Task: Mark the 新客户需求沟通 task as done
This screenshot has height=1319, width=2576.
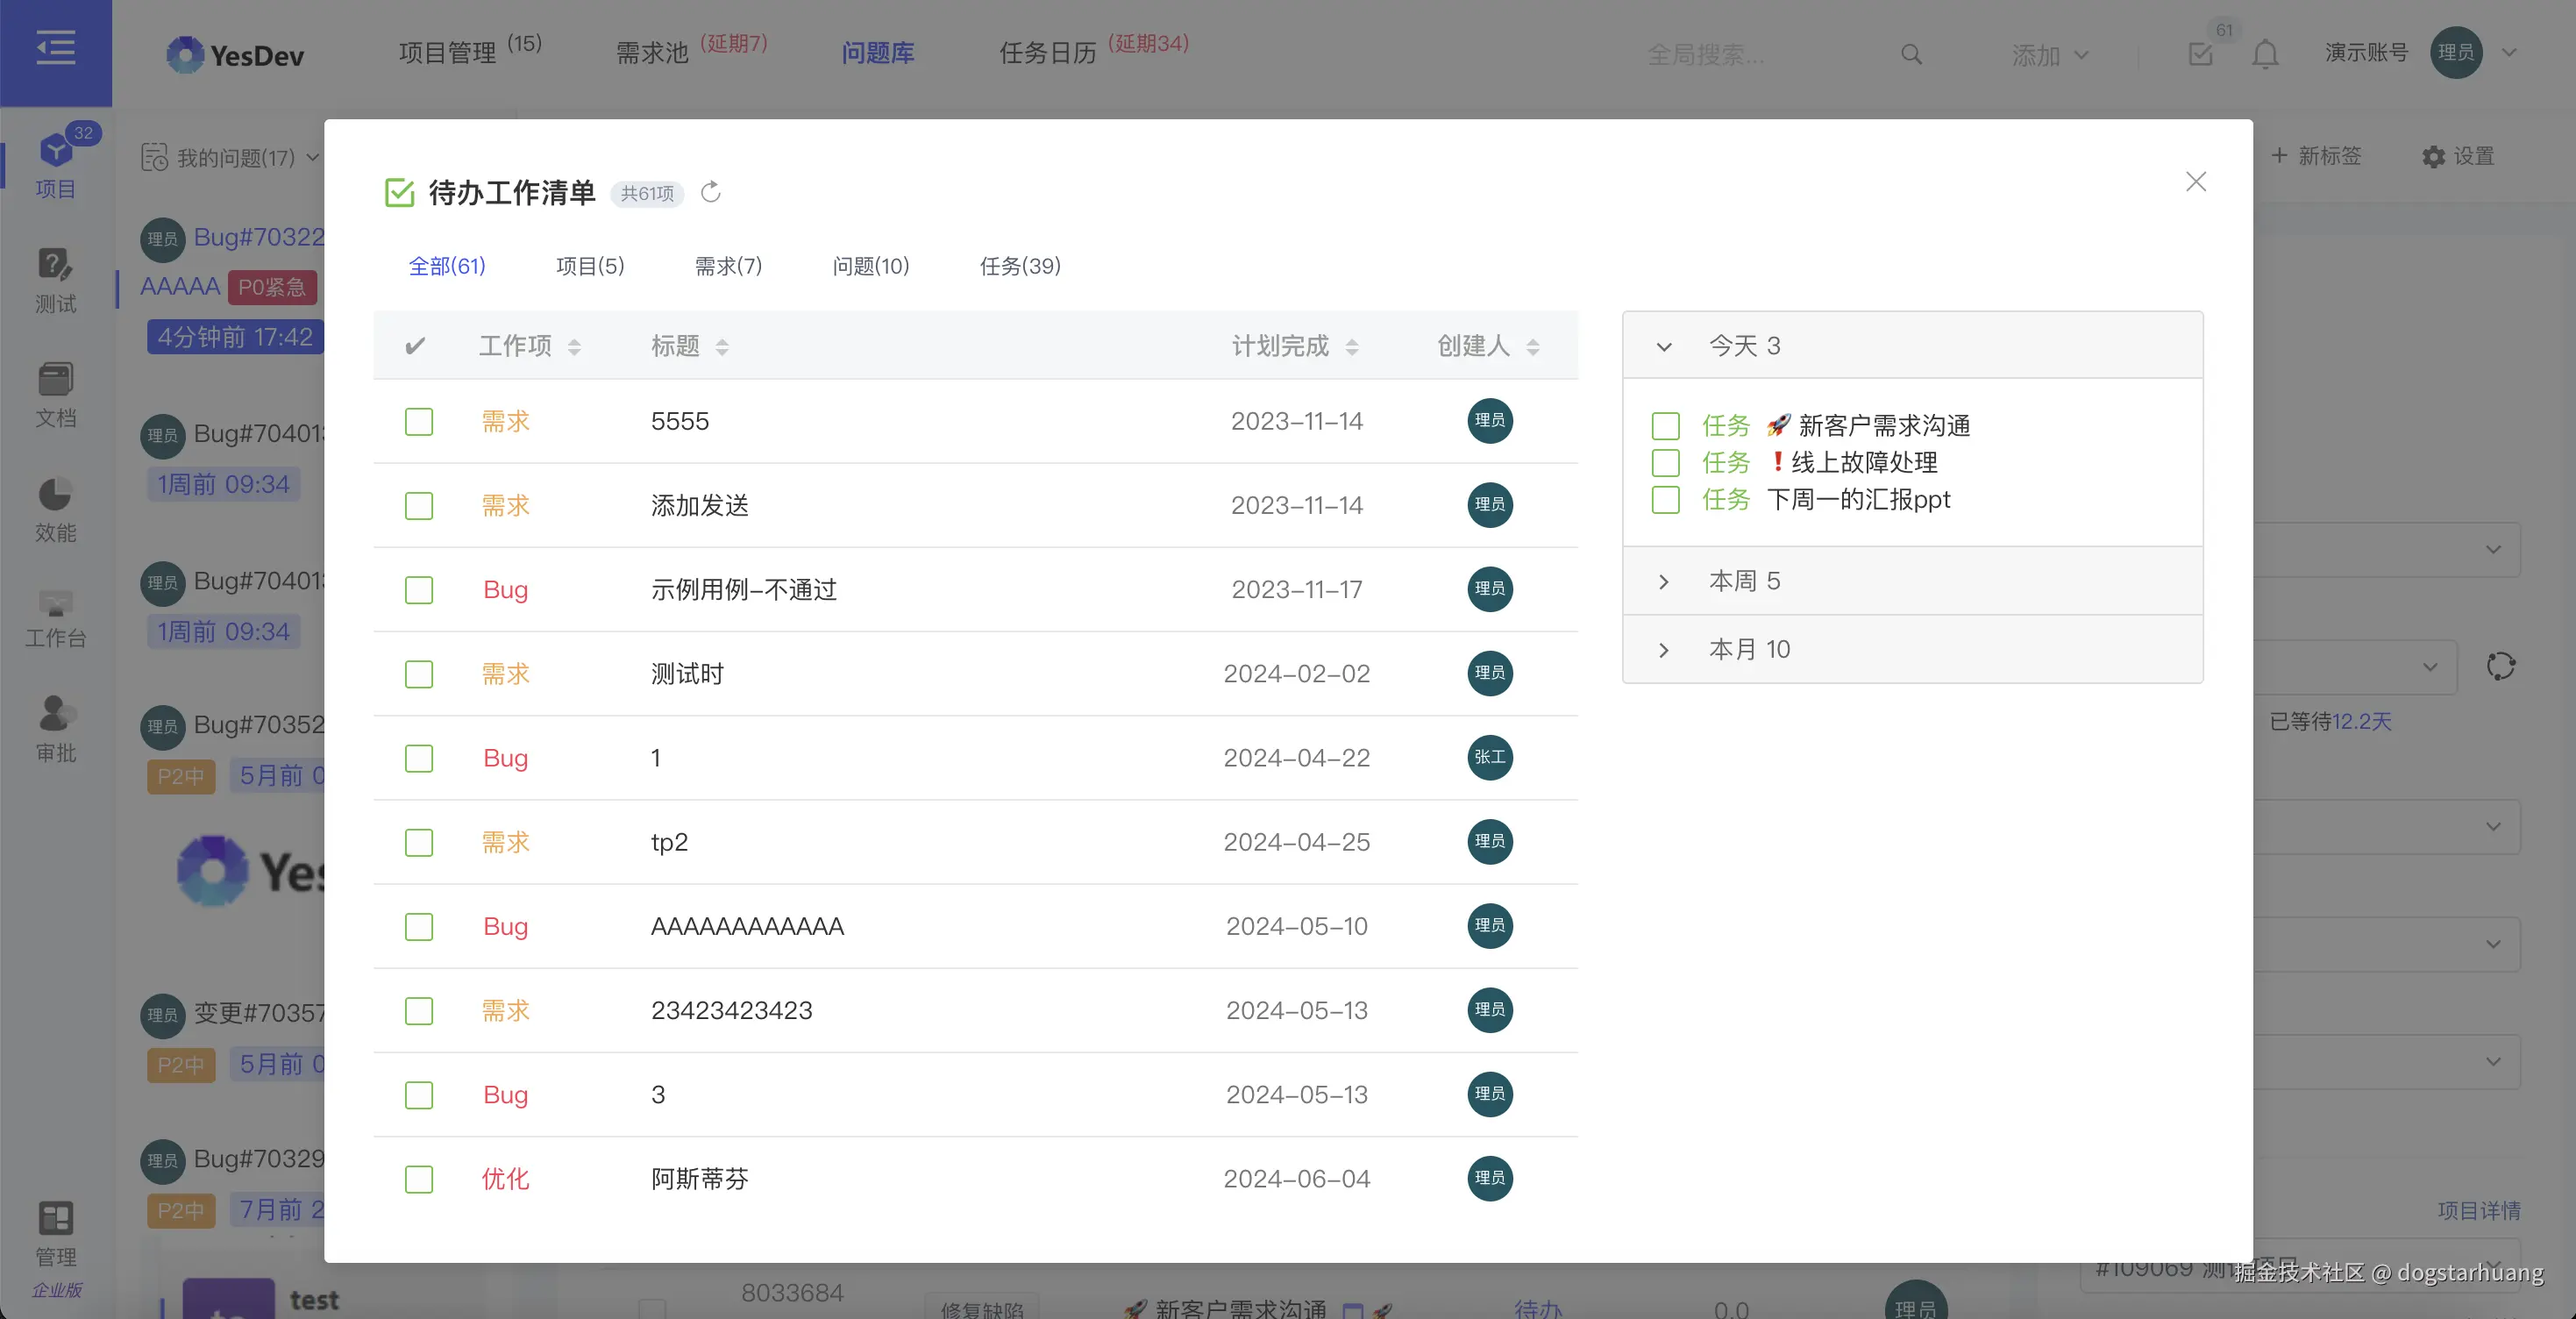Action: click(x=1665, y=425)
